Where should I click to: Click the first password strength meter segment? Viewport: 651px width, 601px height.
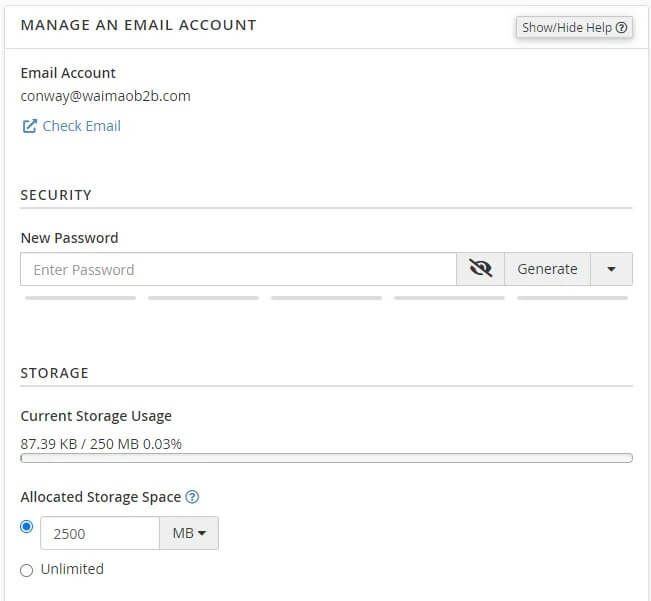tap(80, 298)
